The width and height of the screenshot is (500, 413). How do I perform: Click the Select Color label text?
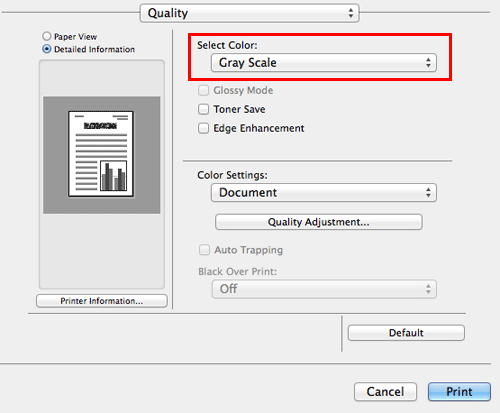coord(227,45)
